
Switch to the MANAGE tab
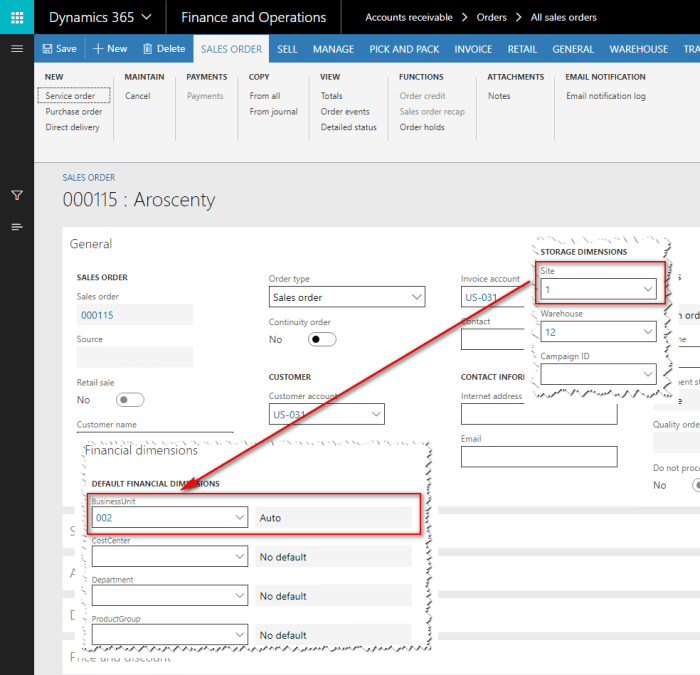pos(333,49)
